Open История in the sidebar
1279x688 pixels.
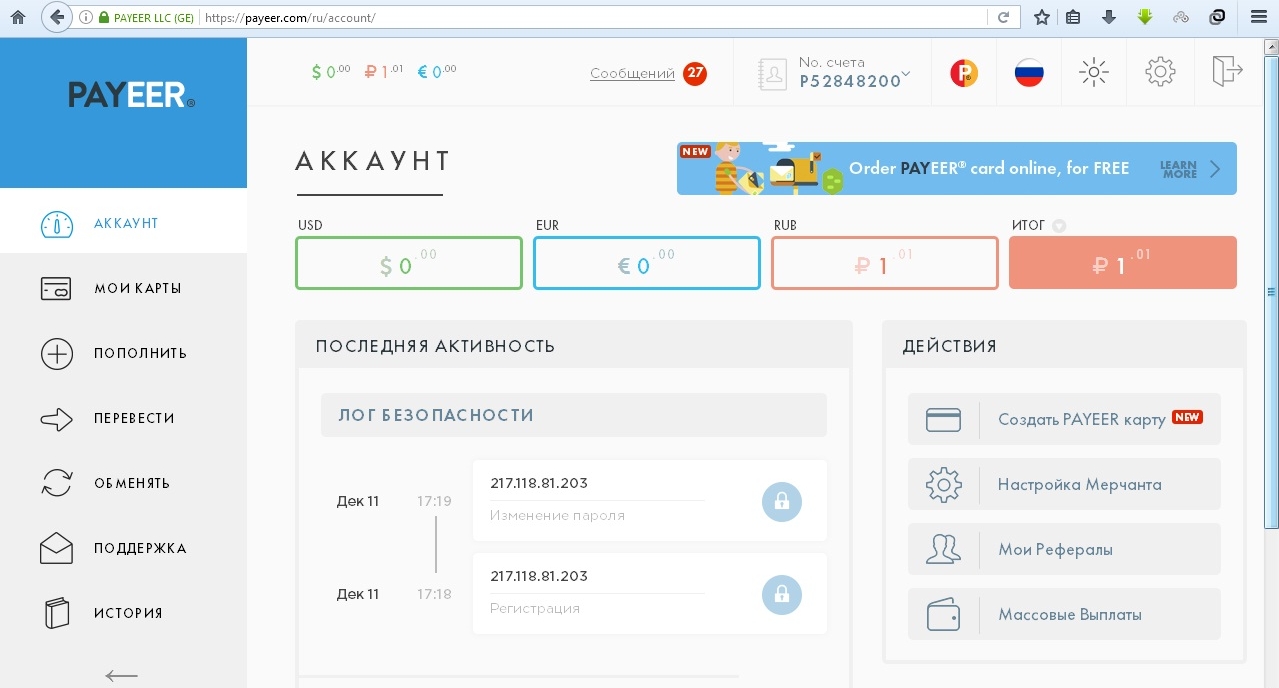(123, 613)
